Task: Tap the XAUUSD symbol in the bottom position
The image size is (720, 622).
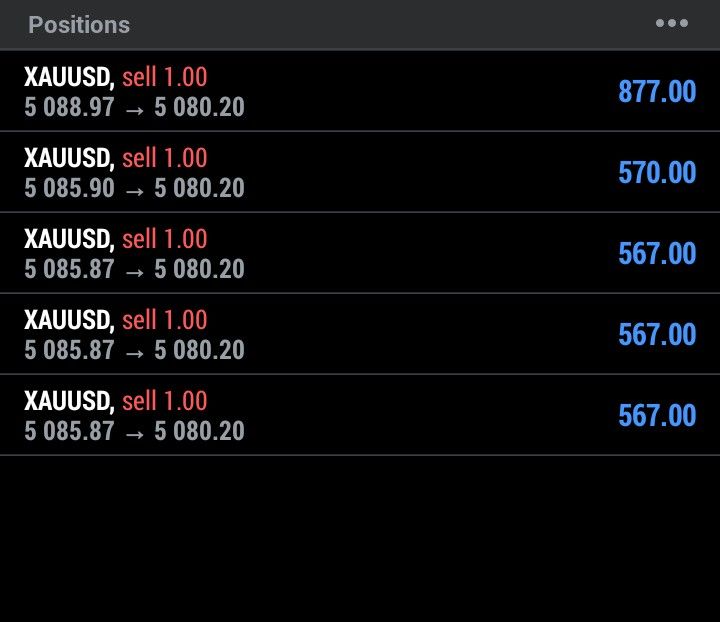Action: pyautogui.click(x=68, y=401)
